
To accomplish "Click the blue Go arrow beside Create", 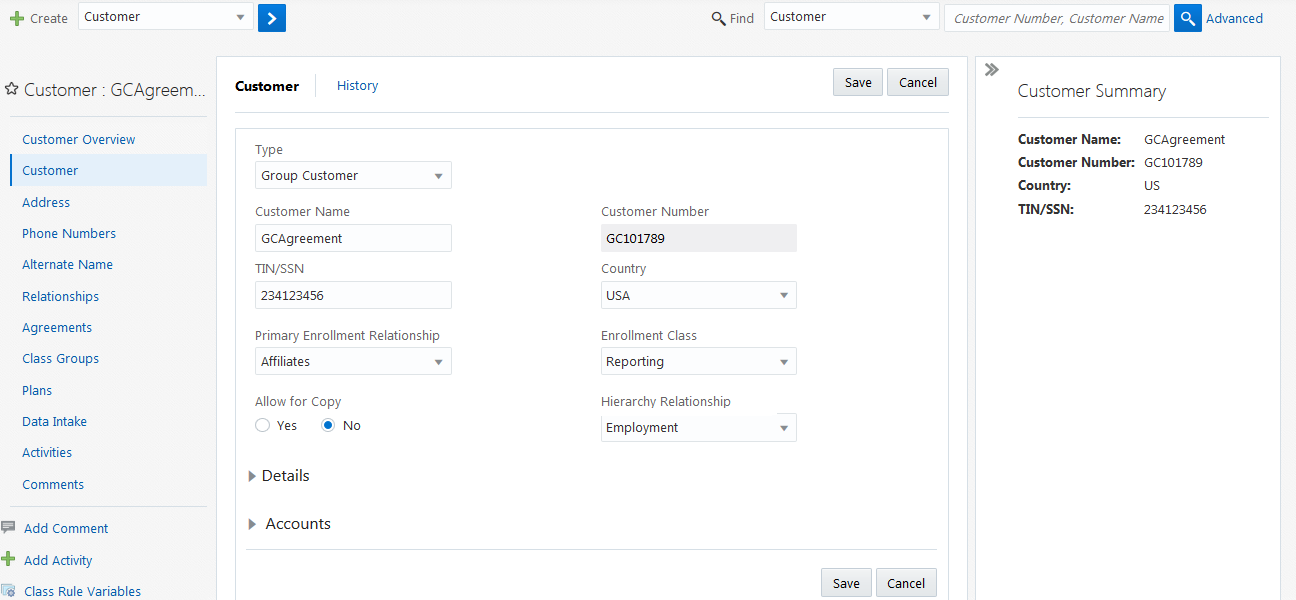I will click(271, 17).
